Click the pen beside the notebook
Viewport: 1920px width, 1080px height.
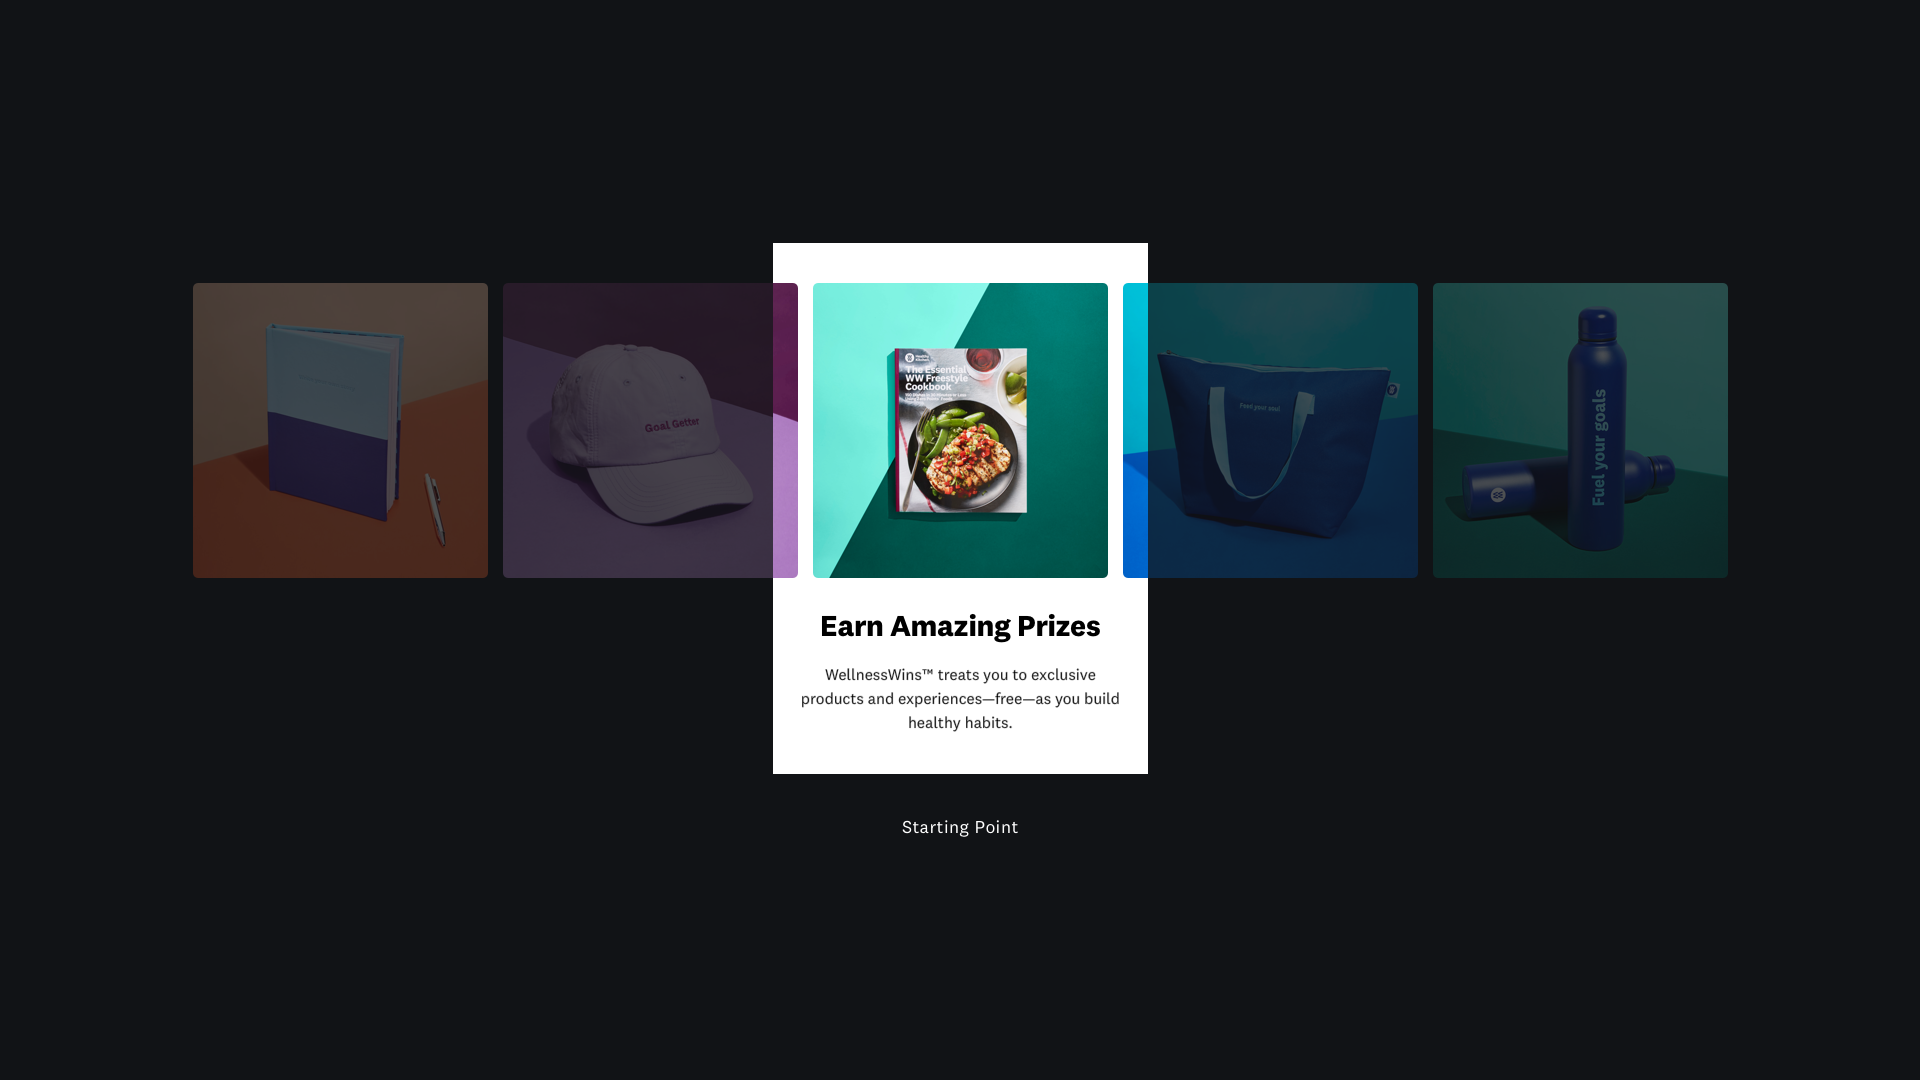click(x=435, y=510)
